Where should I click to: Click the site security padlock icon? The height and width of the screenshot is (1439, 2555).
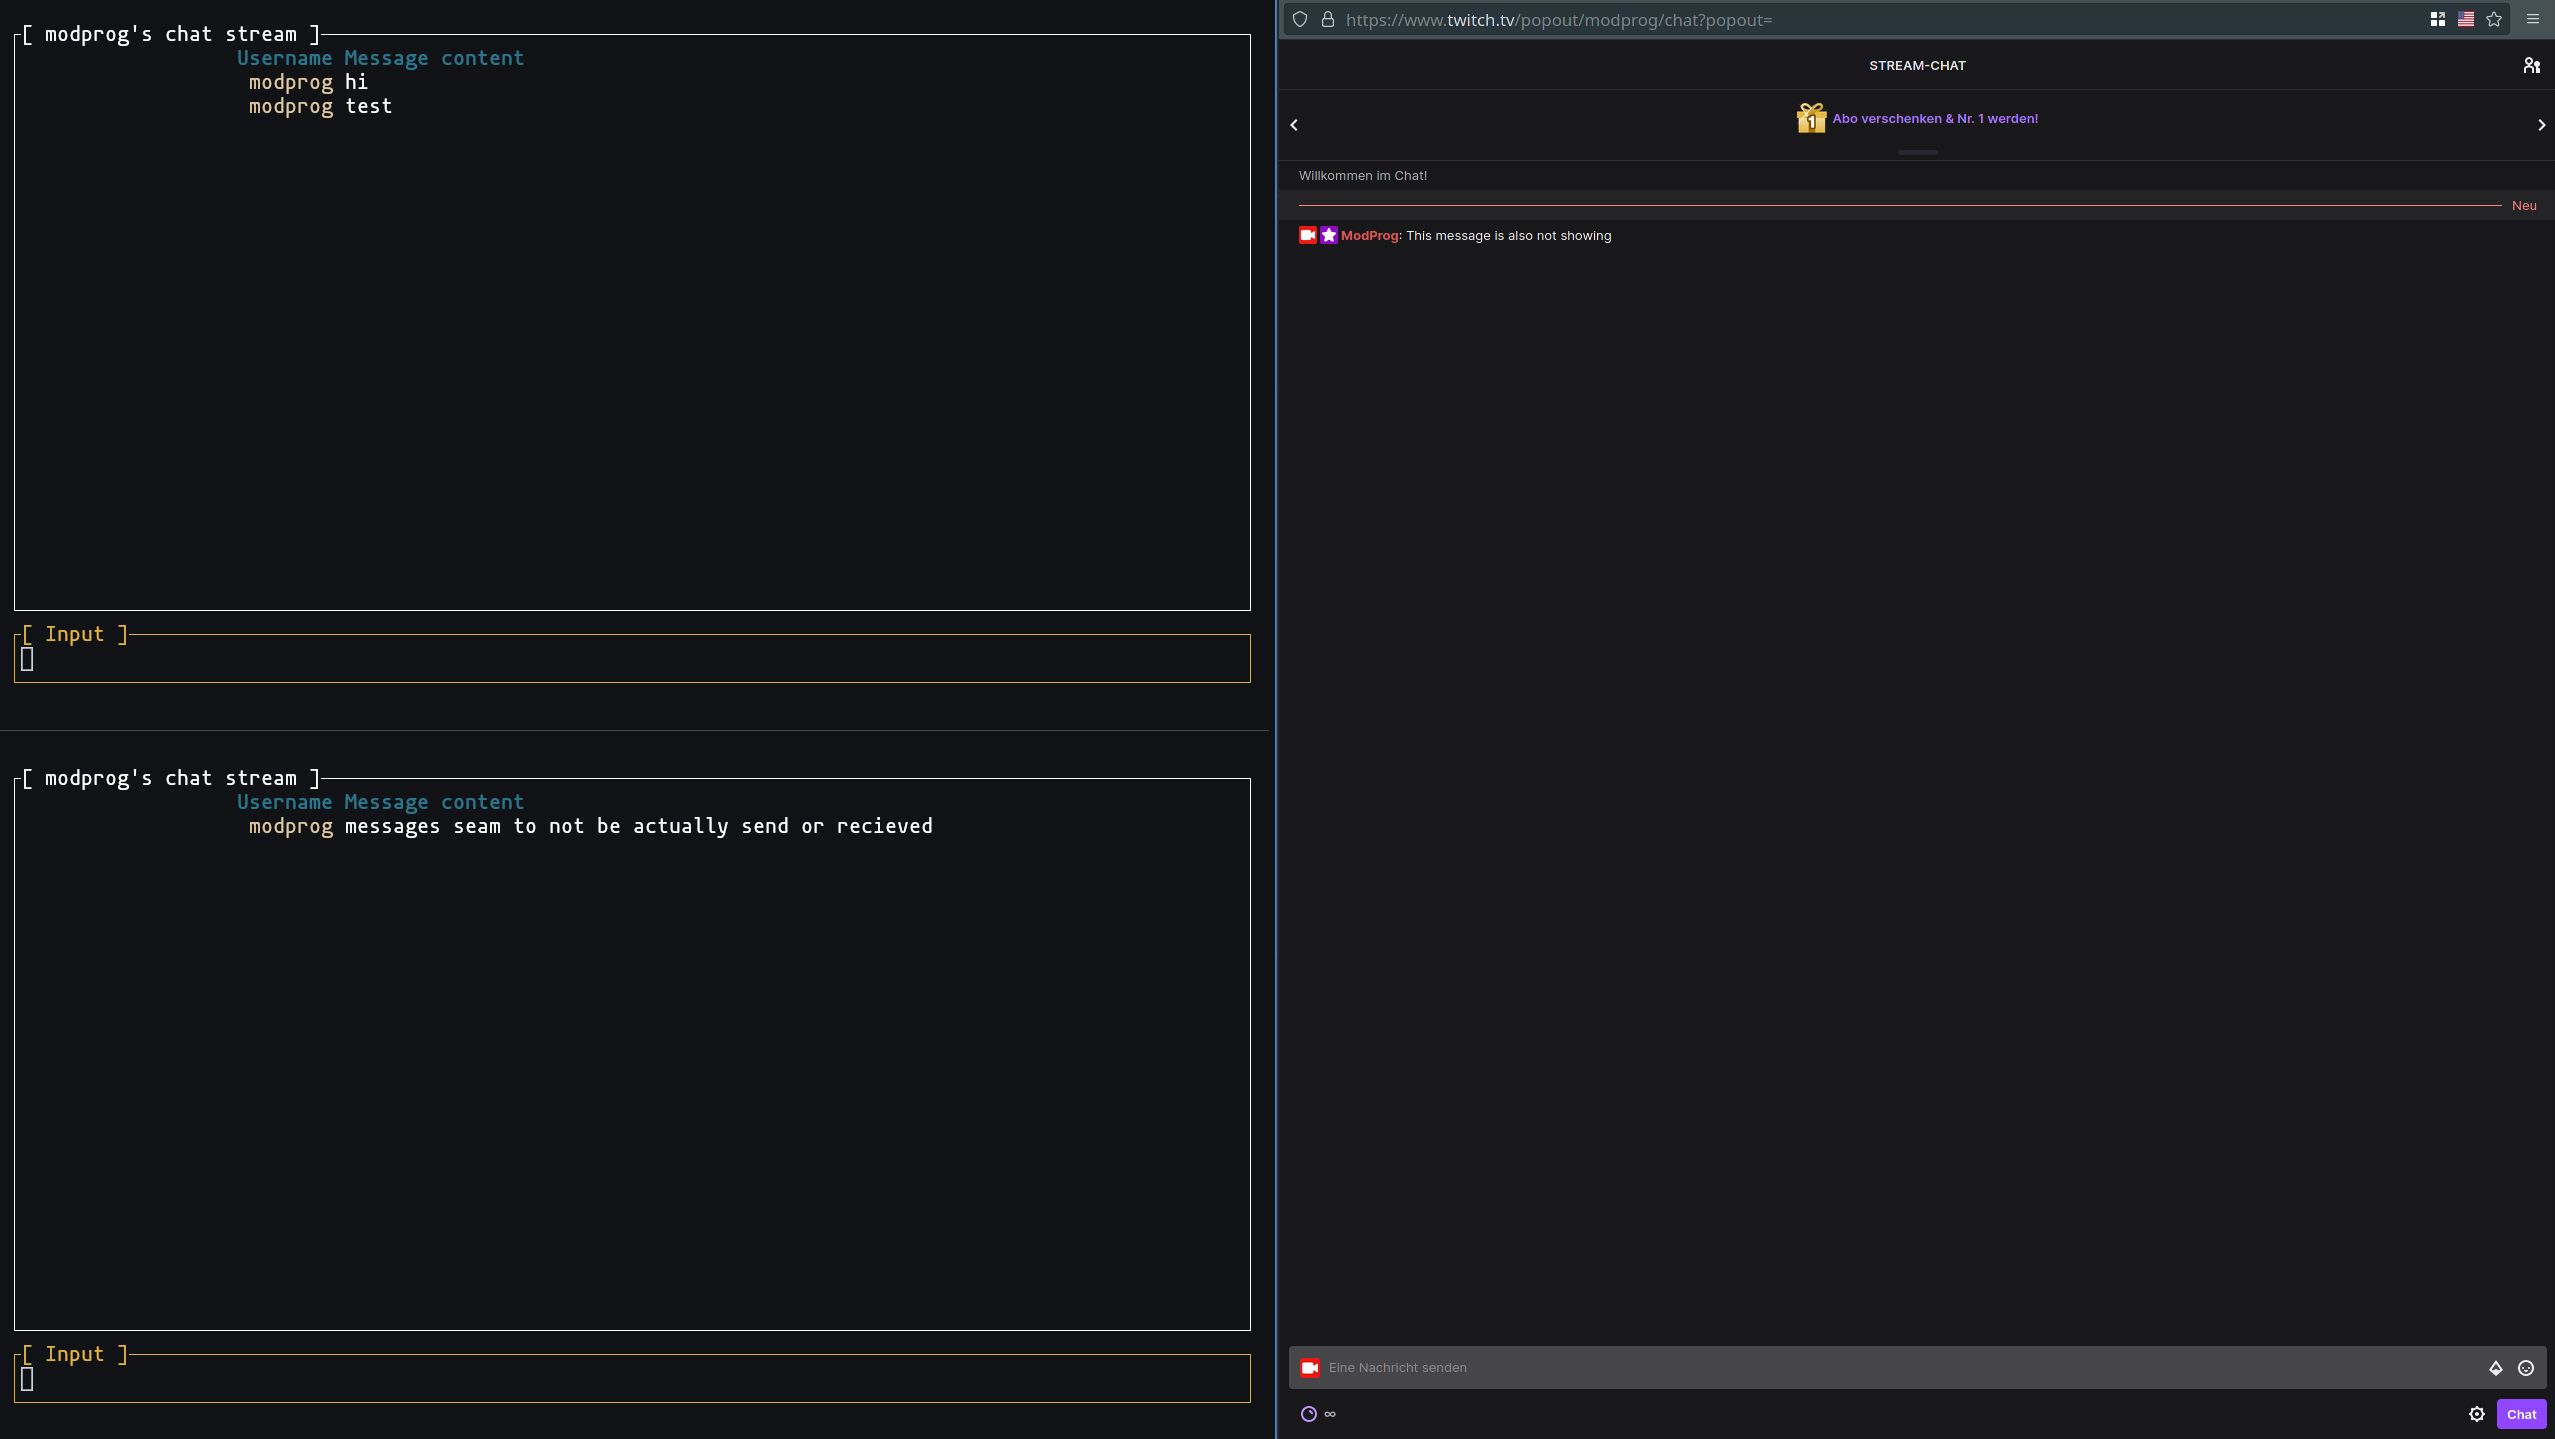tap(1328, 20)
